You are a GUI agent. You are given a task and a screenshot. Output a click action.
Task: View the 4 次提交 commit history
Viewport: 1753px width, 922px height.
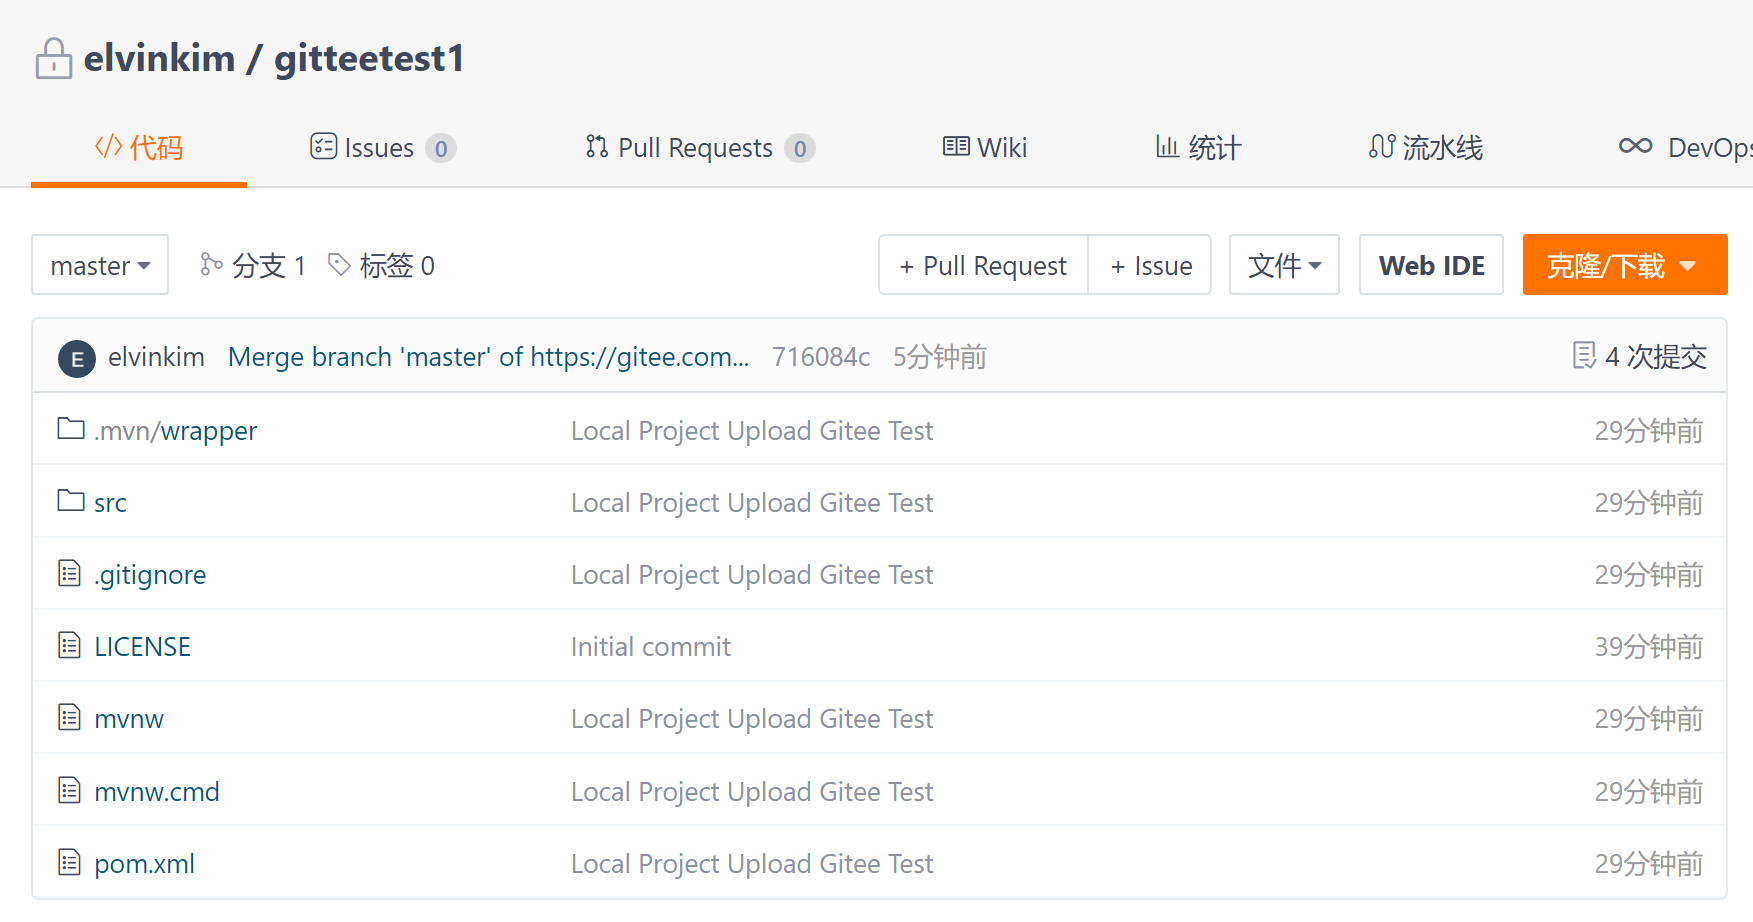tap(1639, 356)
